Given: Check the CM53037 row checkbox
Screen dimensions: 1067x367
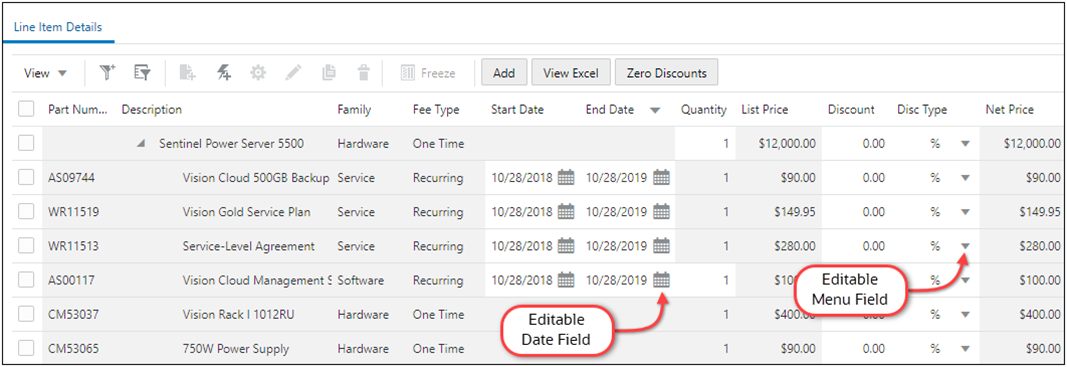Looking at the screenshot, I should pyautogui.click(x=26, y=315).
